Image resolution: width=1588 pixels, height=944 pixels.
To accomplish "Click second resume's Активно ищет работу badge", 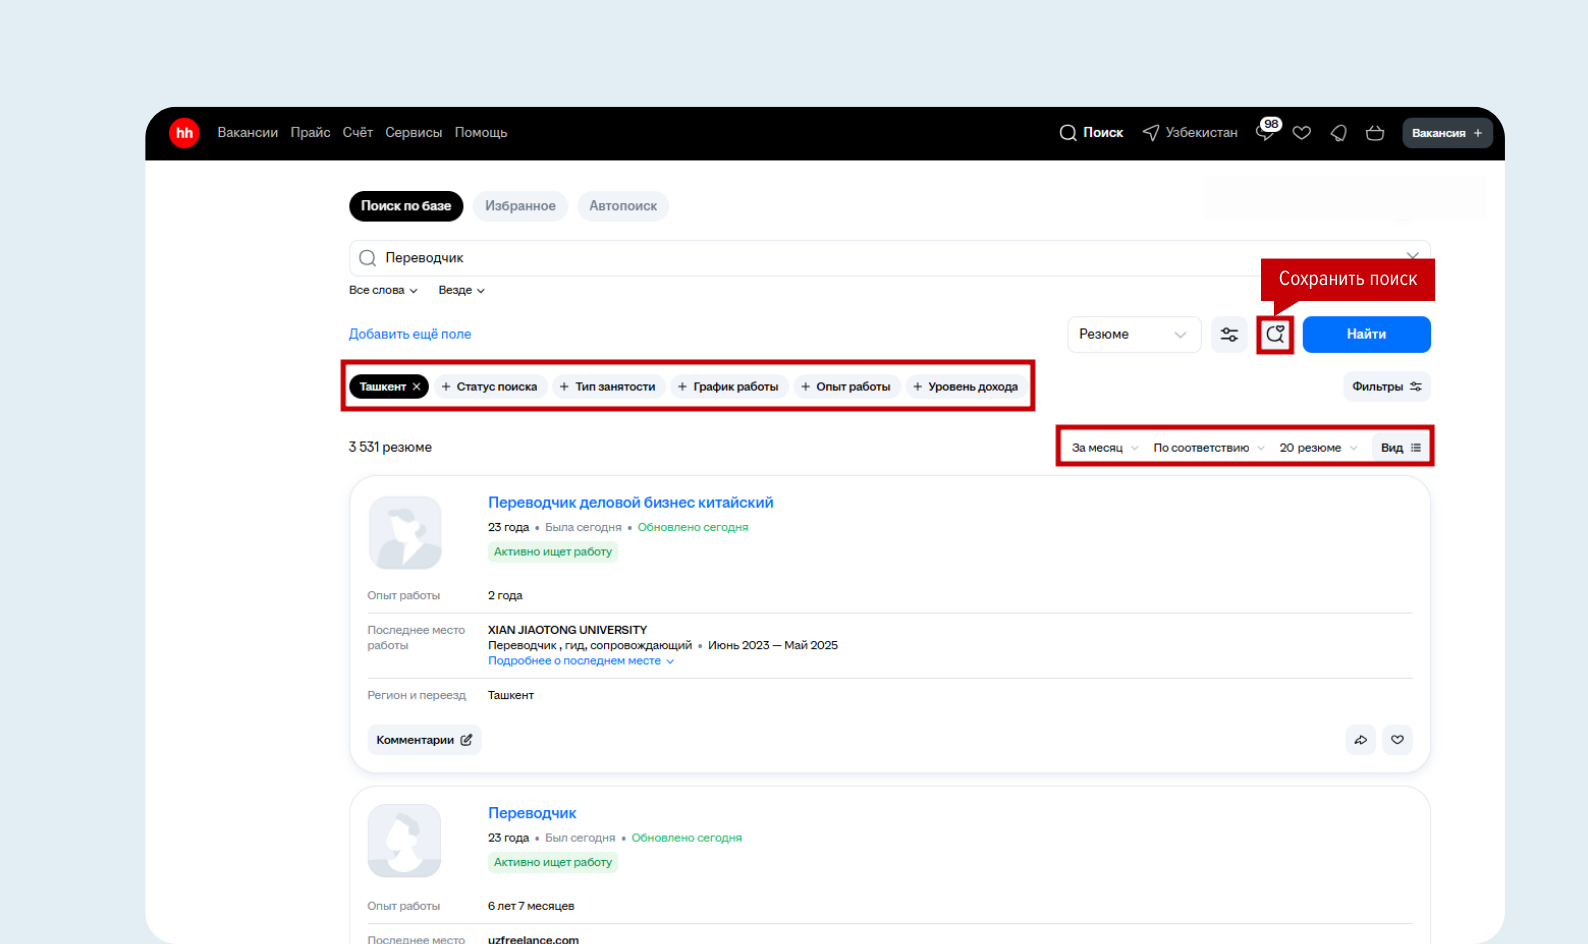I will click(553, 863).
